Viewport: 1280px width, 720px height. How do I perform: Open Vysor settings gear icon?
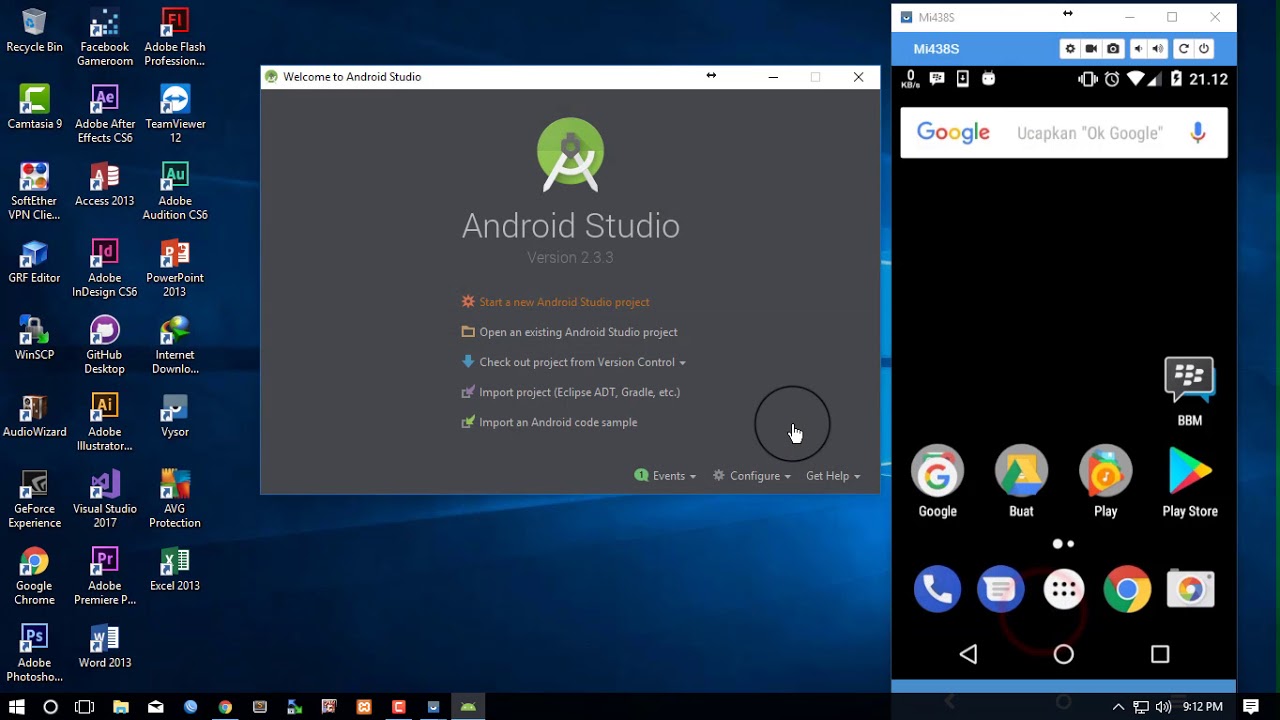[1070, 49]
